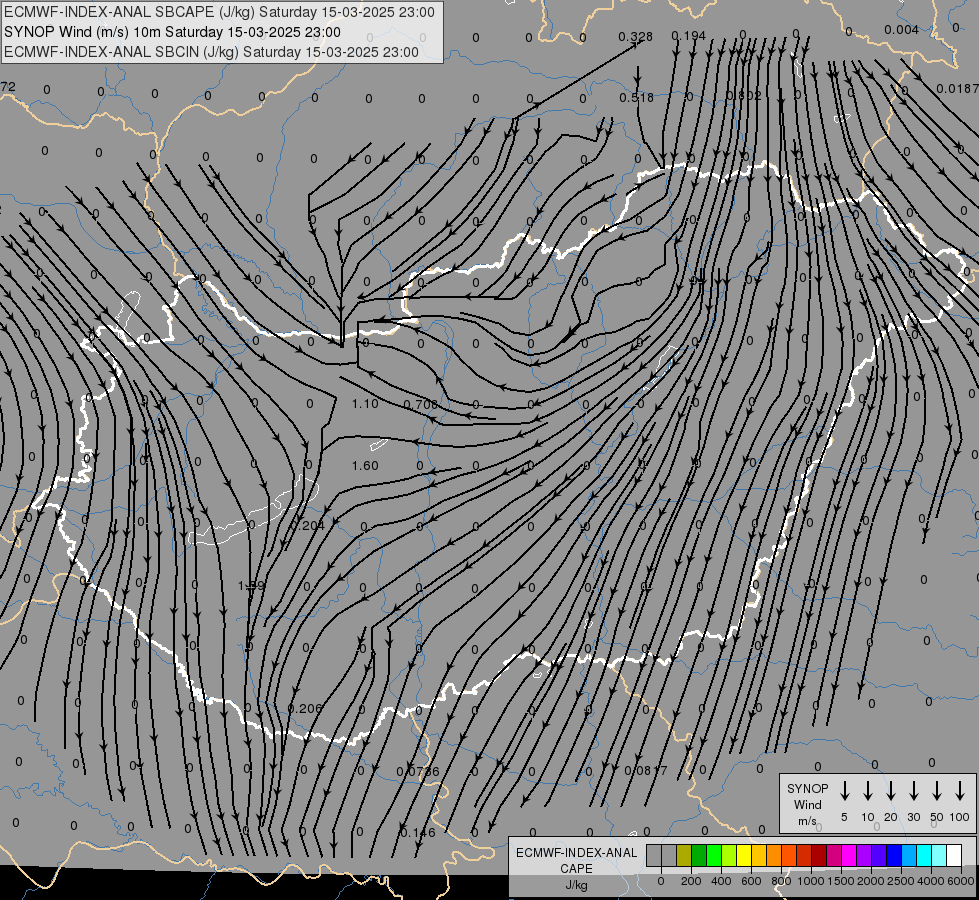Click the 0.194 value on the map

pos(689,36)
